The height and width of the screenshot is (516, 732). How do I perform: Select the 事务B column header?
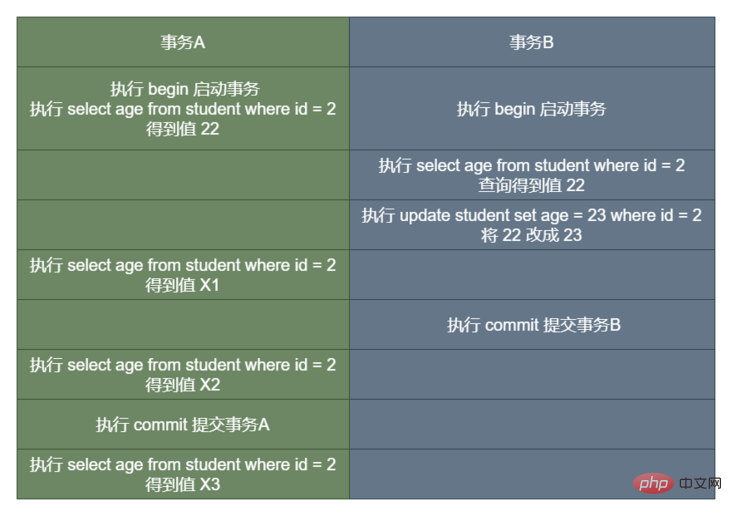532,42
